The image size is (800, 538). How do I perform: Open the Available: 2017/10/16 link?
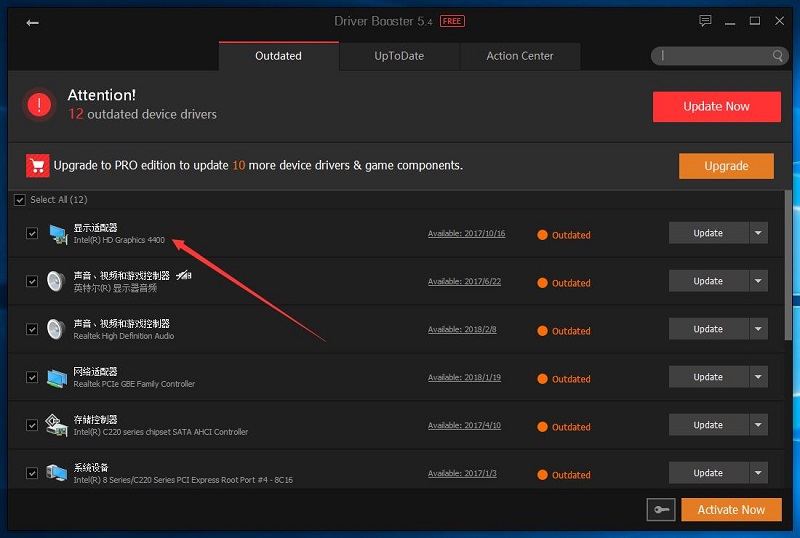(466, 233)
